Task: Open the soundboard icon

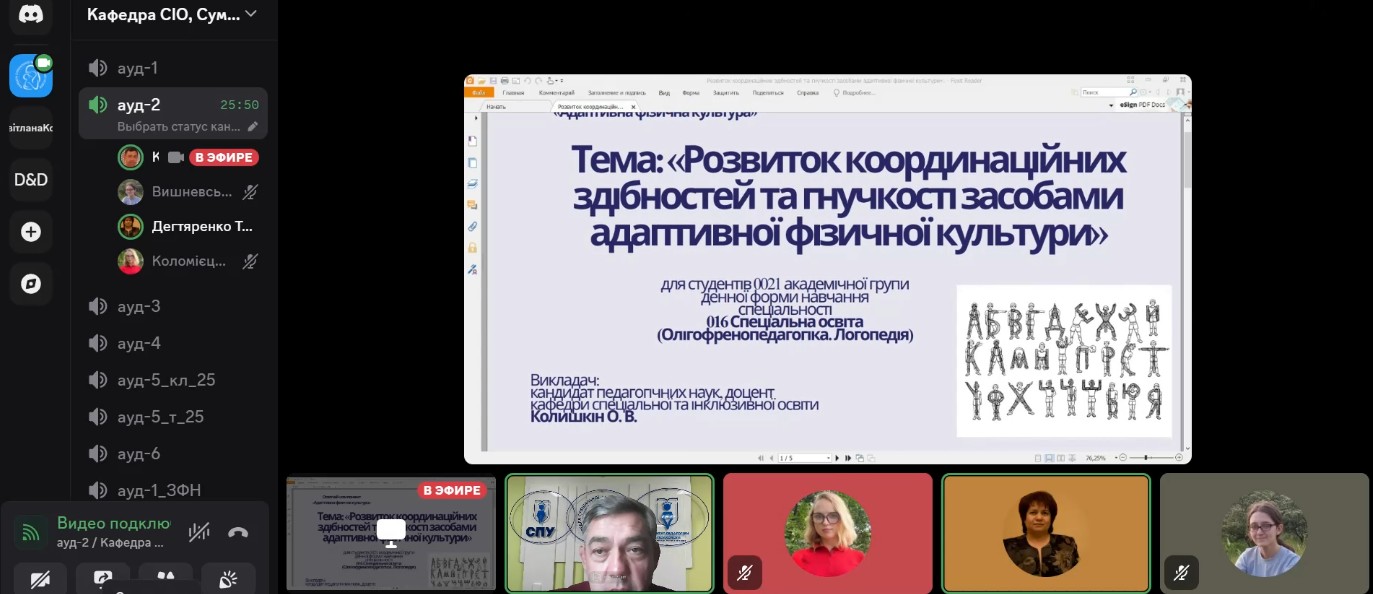Action: pos(228,579)
